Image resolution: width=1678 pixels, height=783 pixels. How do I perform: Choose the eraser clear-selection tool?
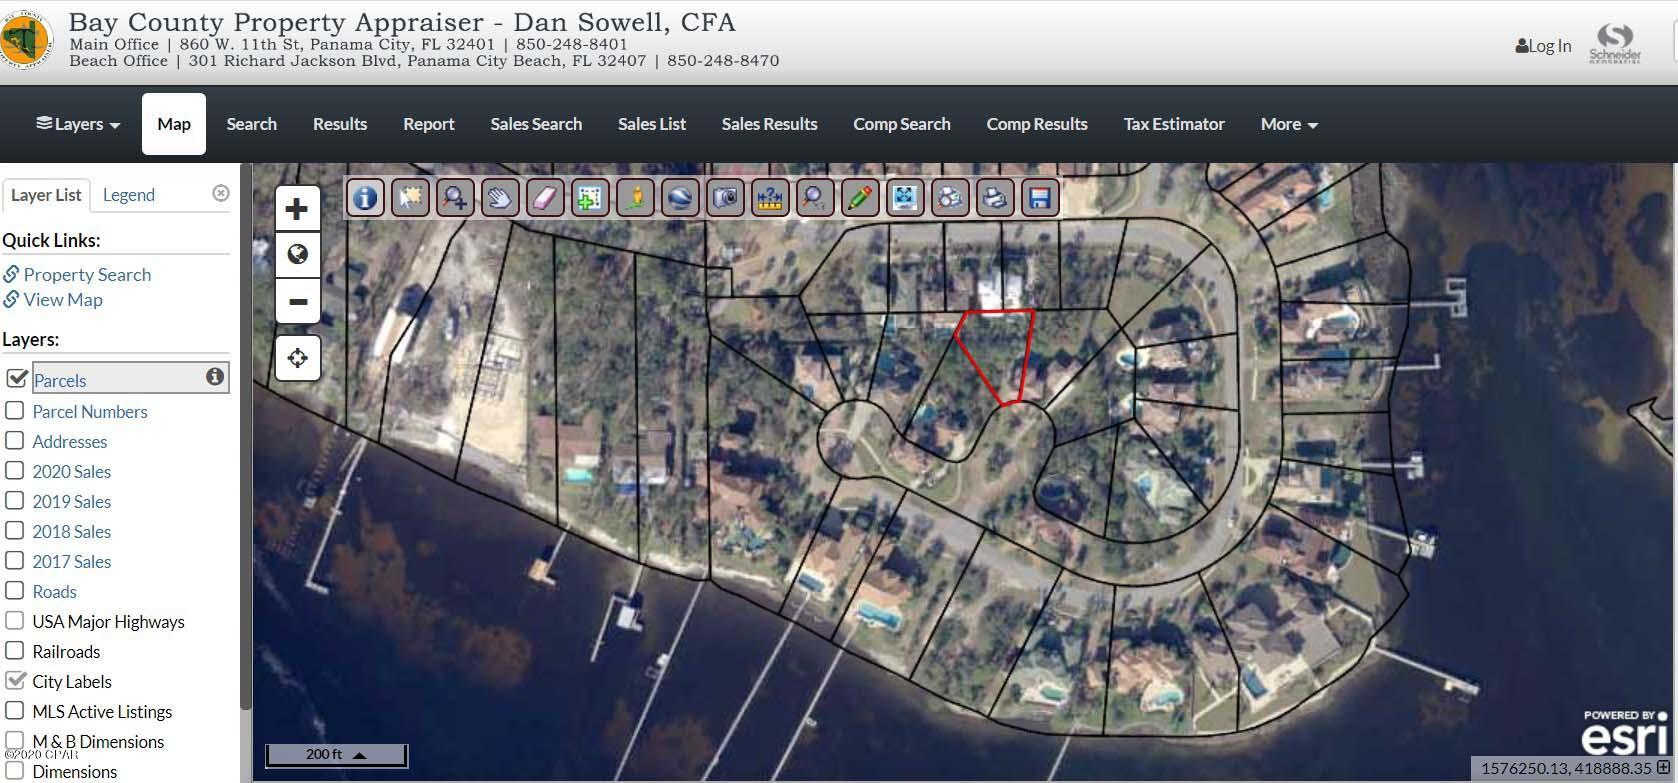coord(544,198)
